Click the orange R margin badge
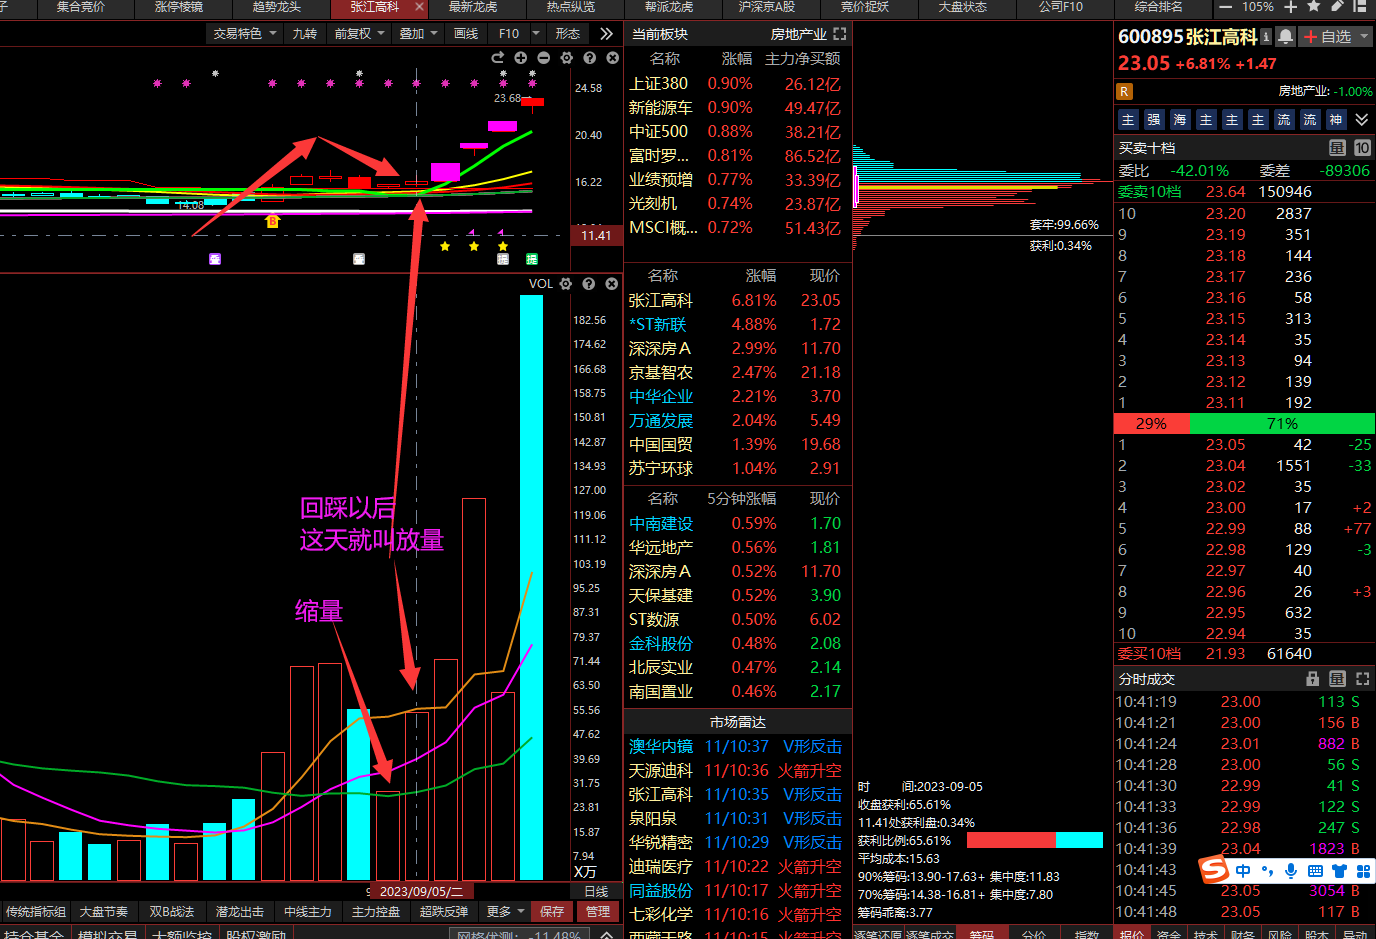Viewport: 1376px width, 939px height. pos(1125,91)
